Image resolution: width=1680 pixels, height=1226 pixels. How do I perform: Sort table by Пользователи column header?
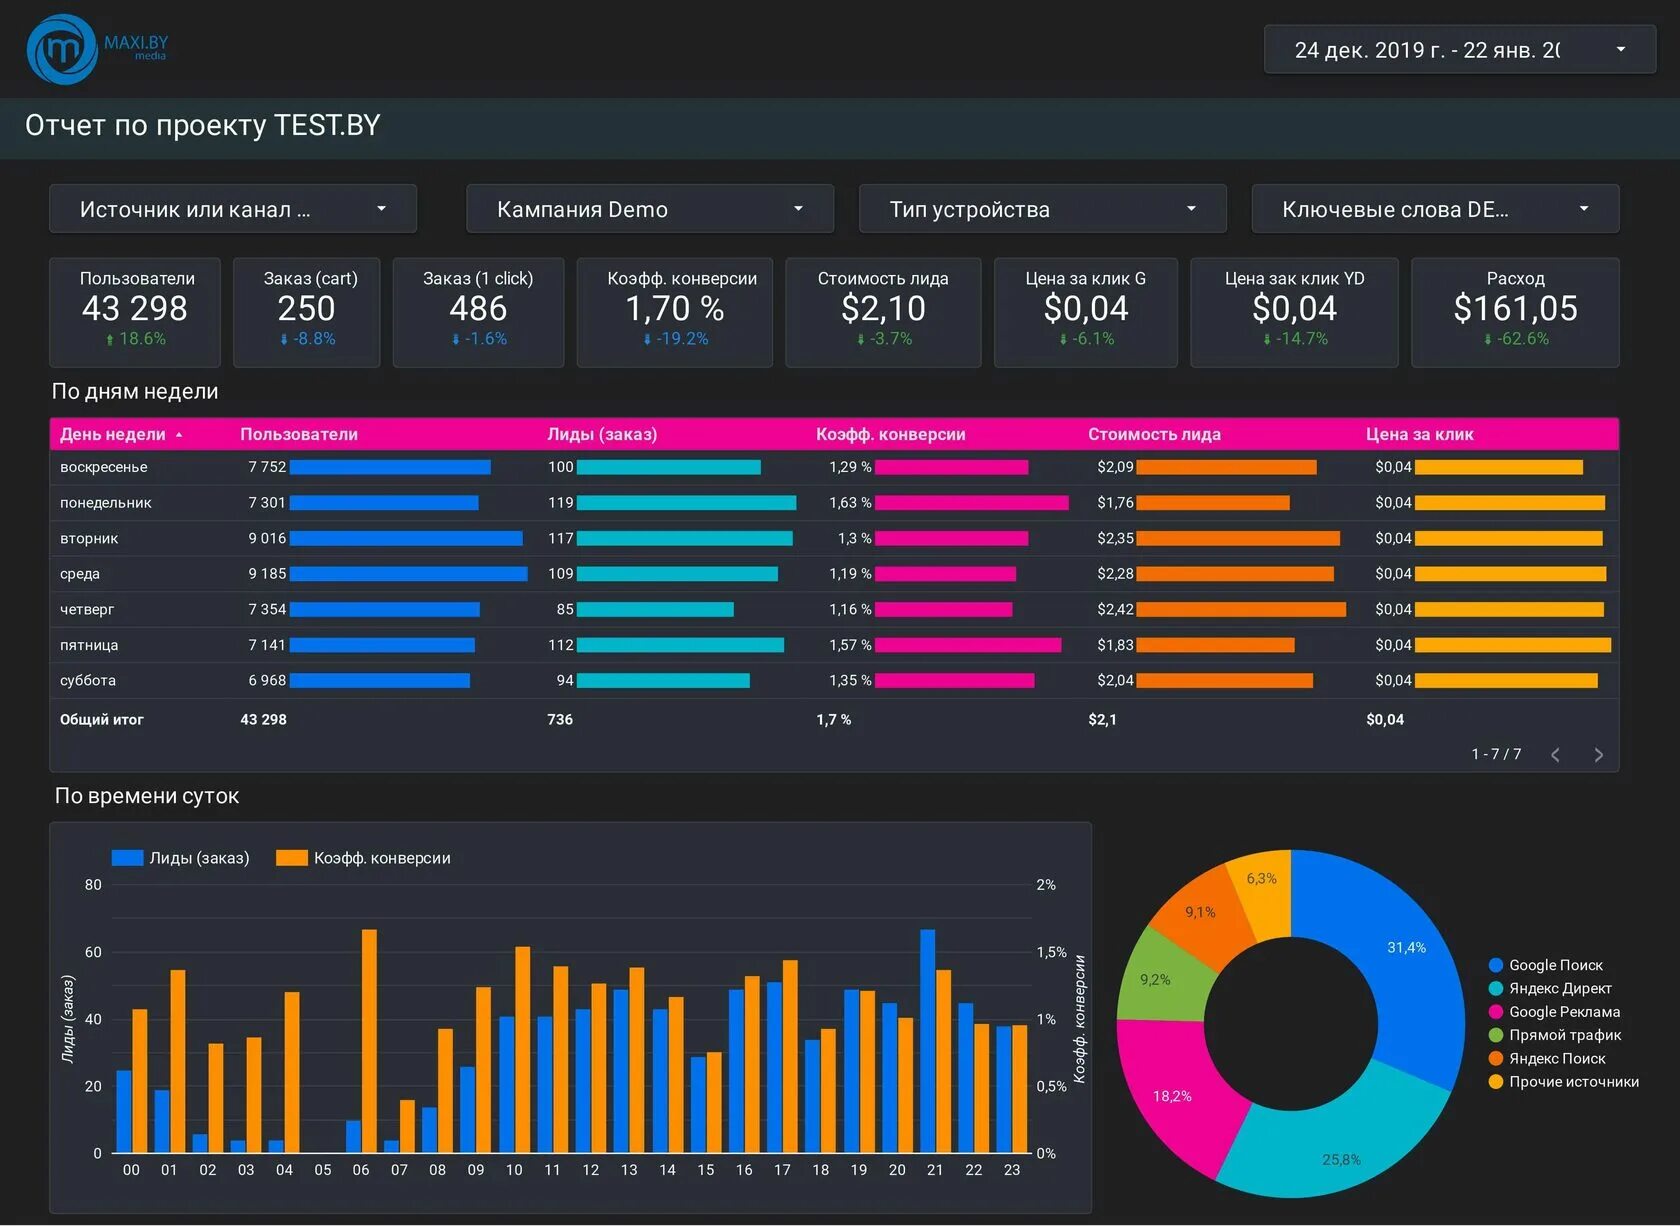point(299,434)
